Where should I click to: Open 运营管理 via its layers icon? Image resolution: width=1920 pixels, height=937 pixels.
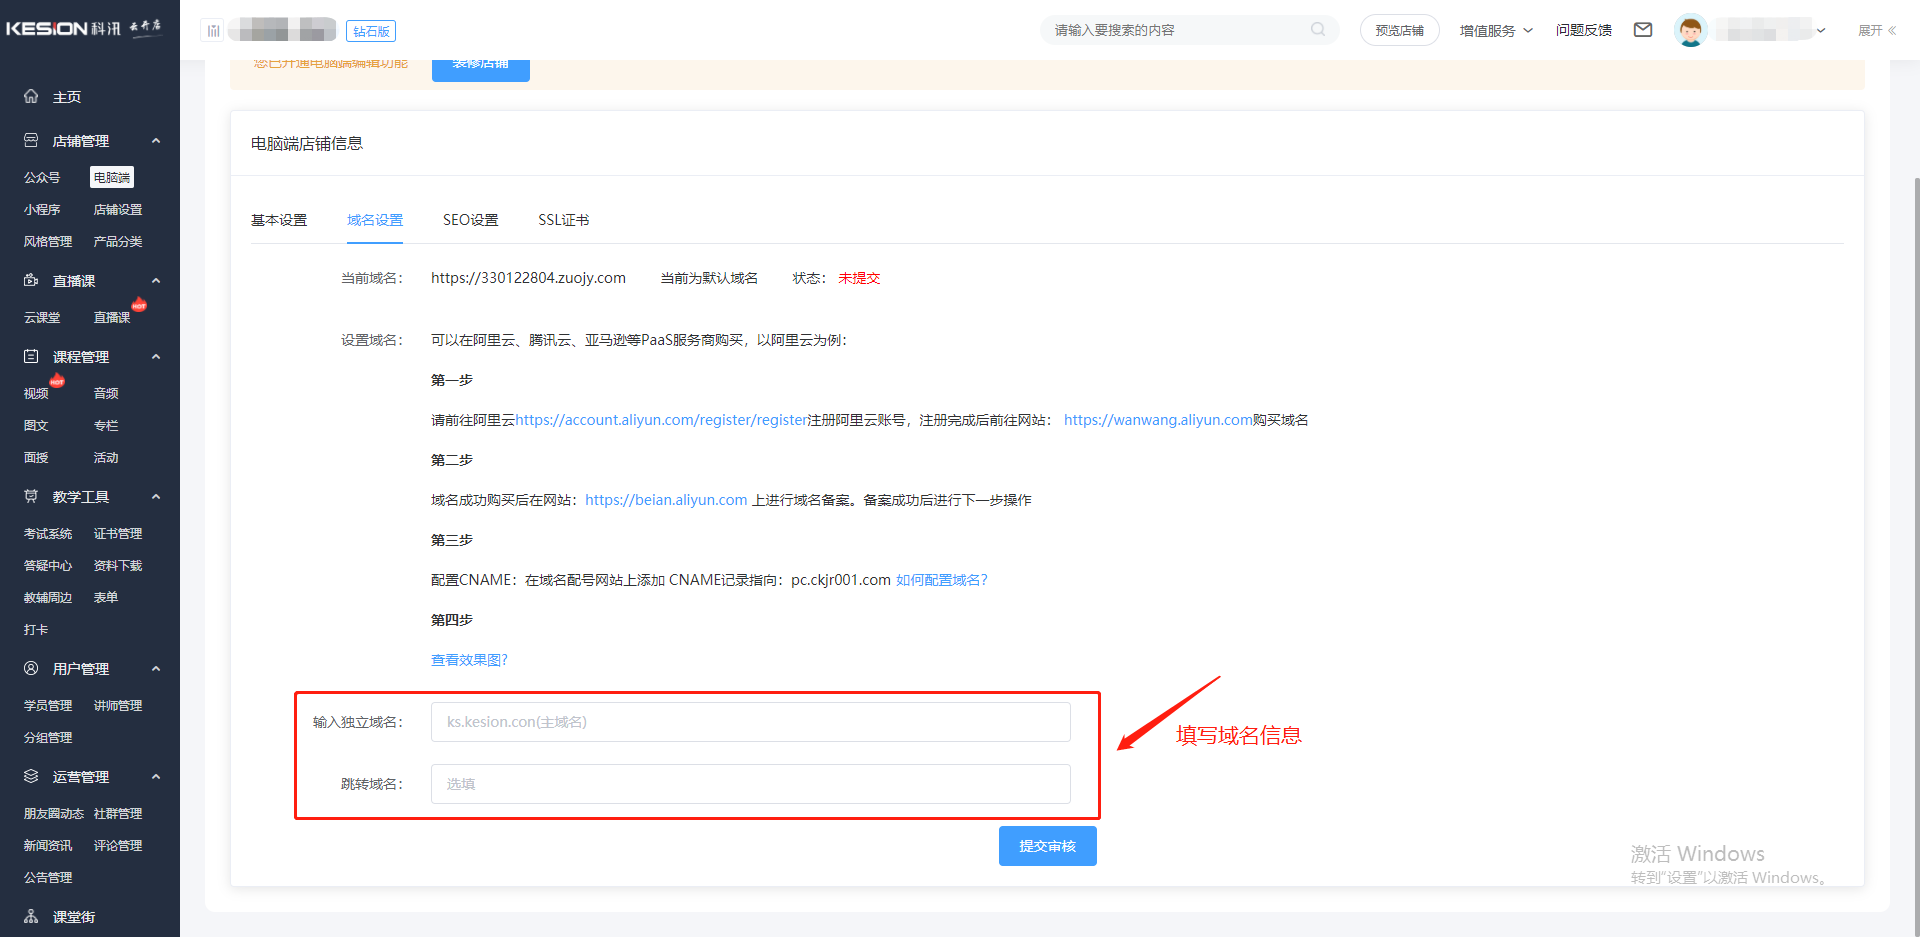click(30, 776)
